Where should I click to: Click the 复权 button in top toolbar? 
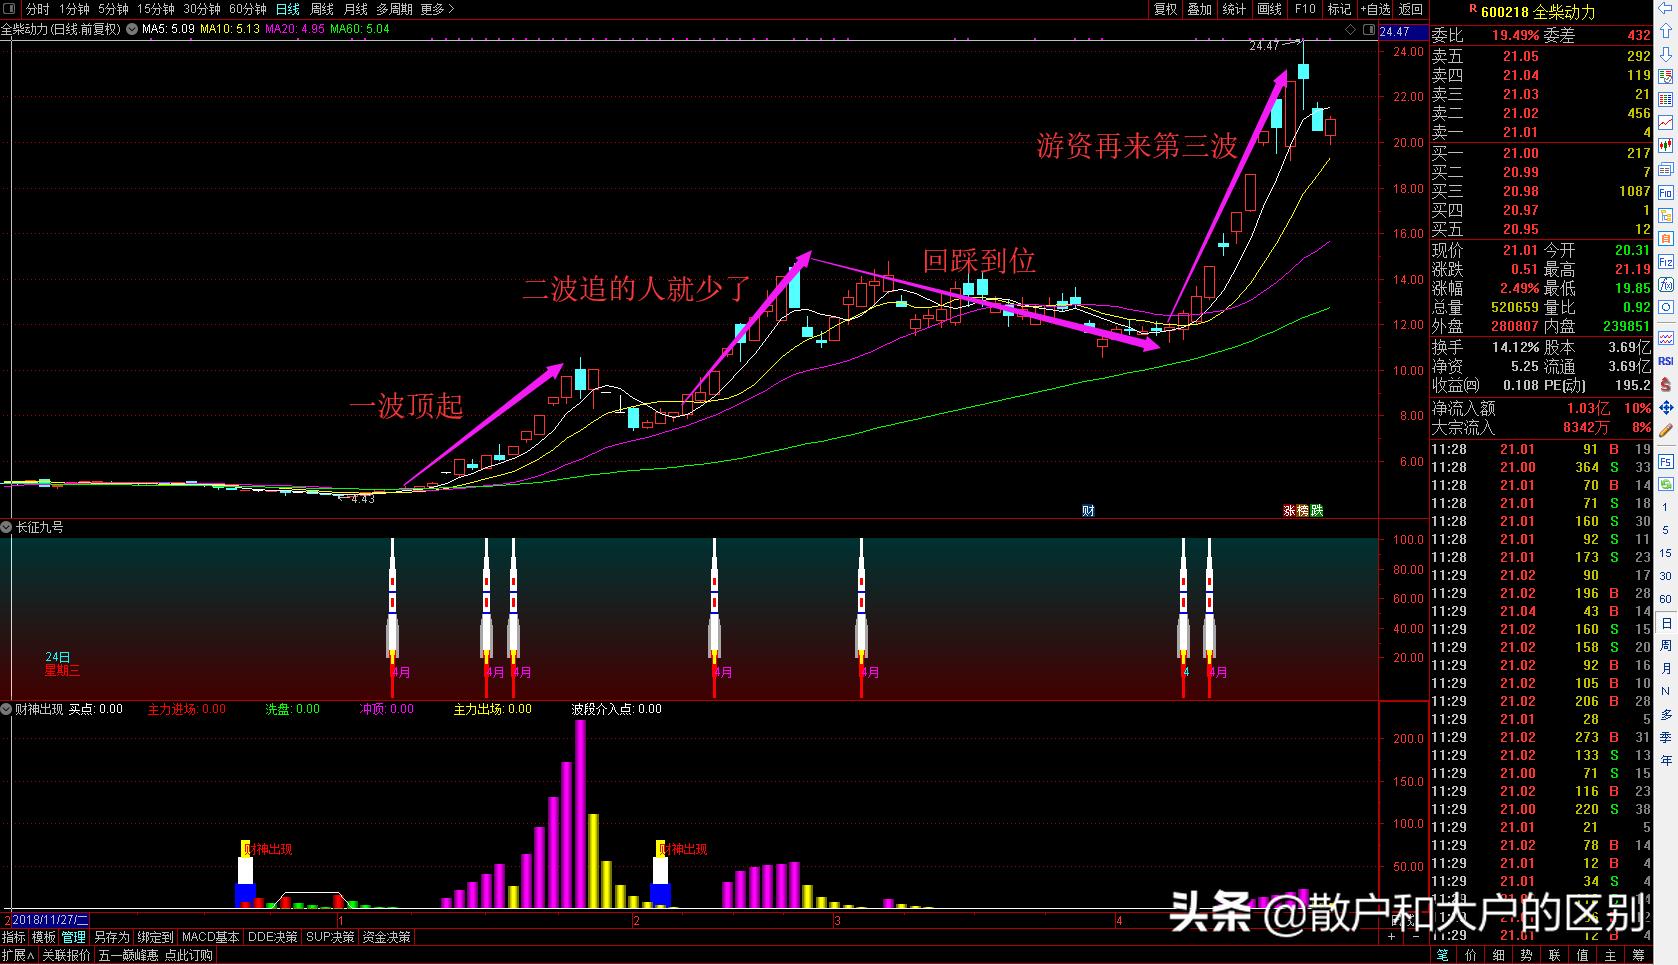pyautogui.click(x=1165, y=9)
